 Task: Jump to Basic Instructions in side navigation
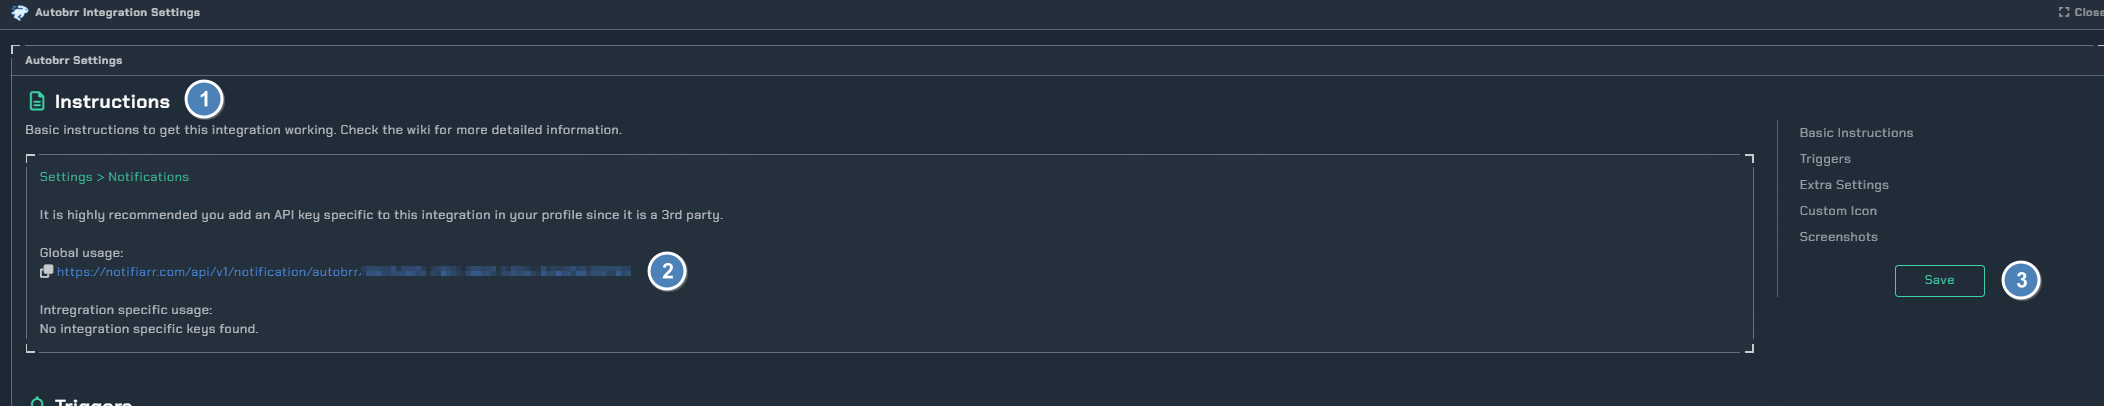[1856, 132]
